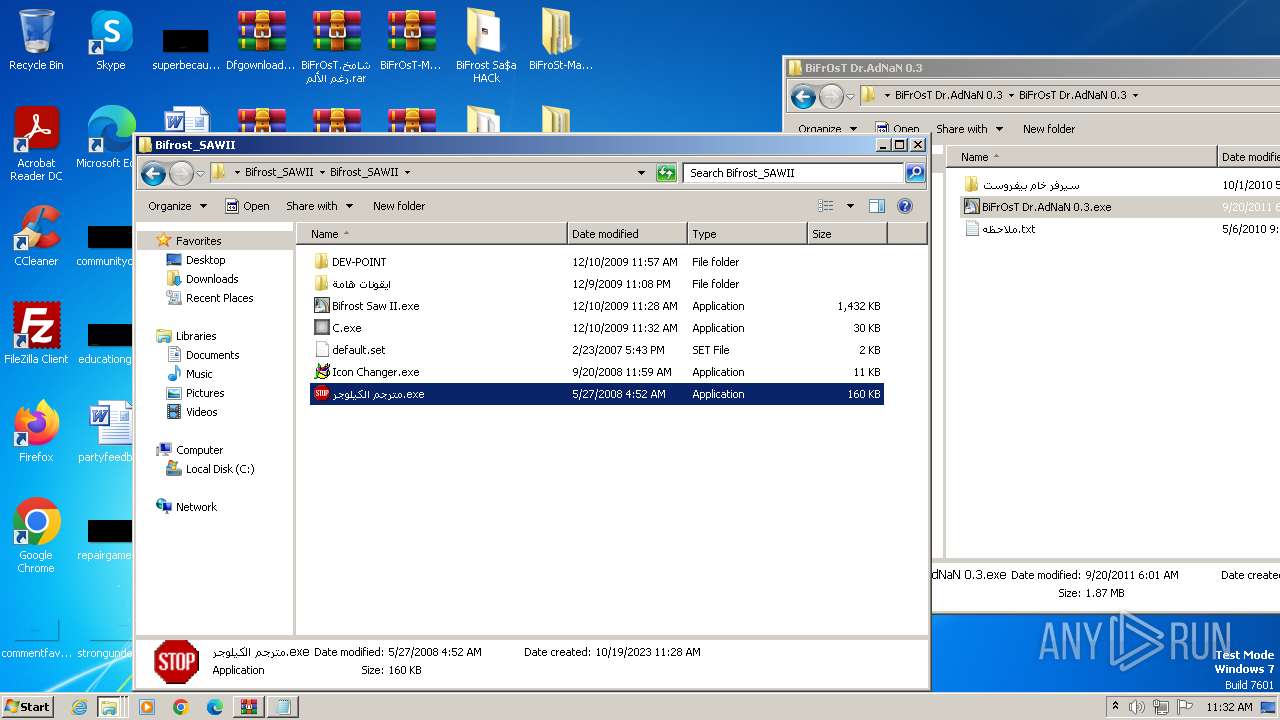1280x720 pixels.
Task: Click the volume icon in system tray
Action: click(1137, 707)
